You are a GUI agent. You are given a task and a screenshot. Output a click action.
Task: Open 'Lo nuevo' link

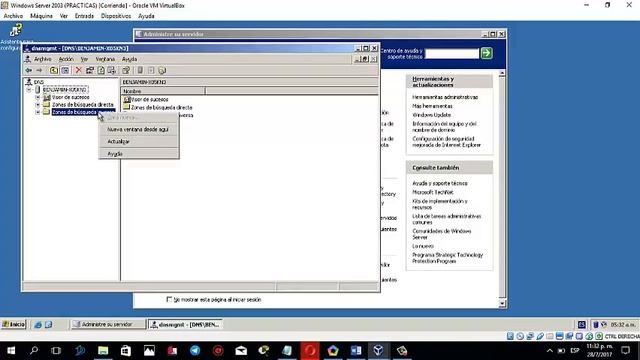point(422,247)
